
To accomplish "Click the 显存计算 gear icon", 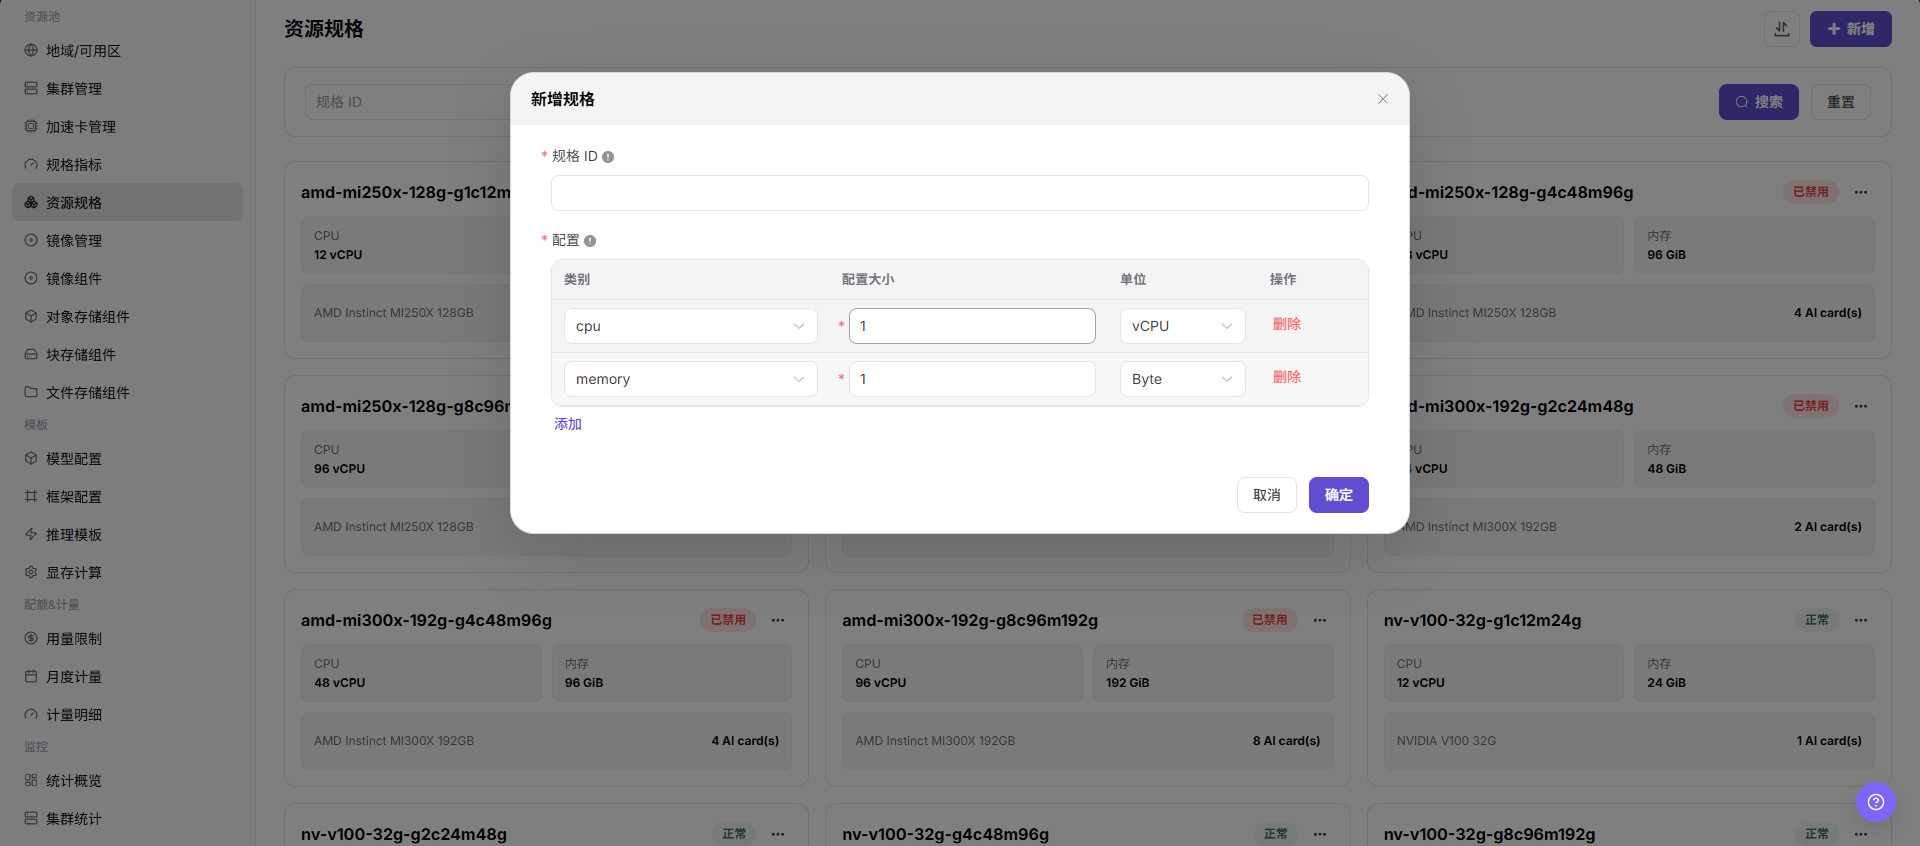I will [31, 572].
